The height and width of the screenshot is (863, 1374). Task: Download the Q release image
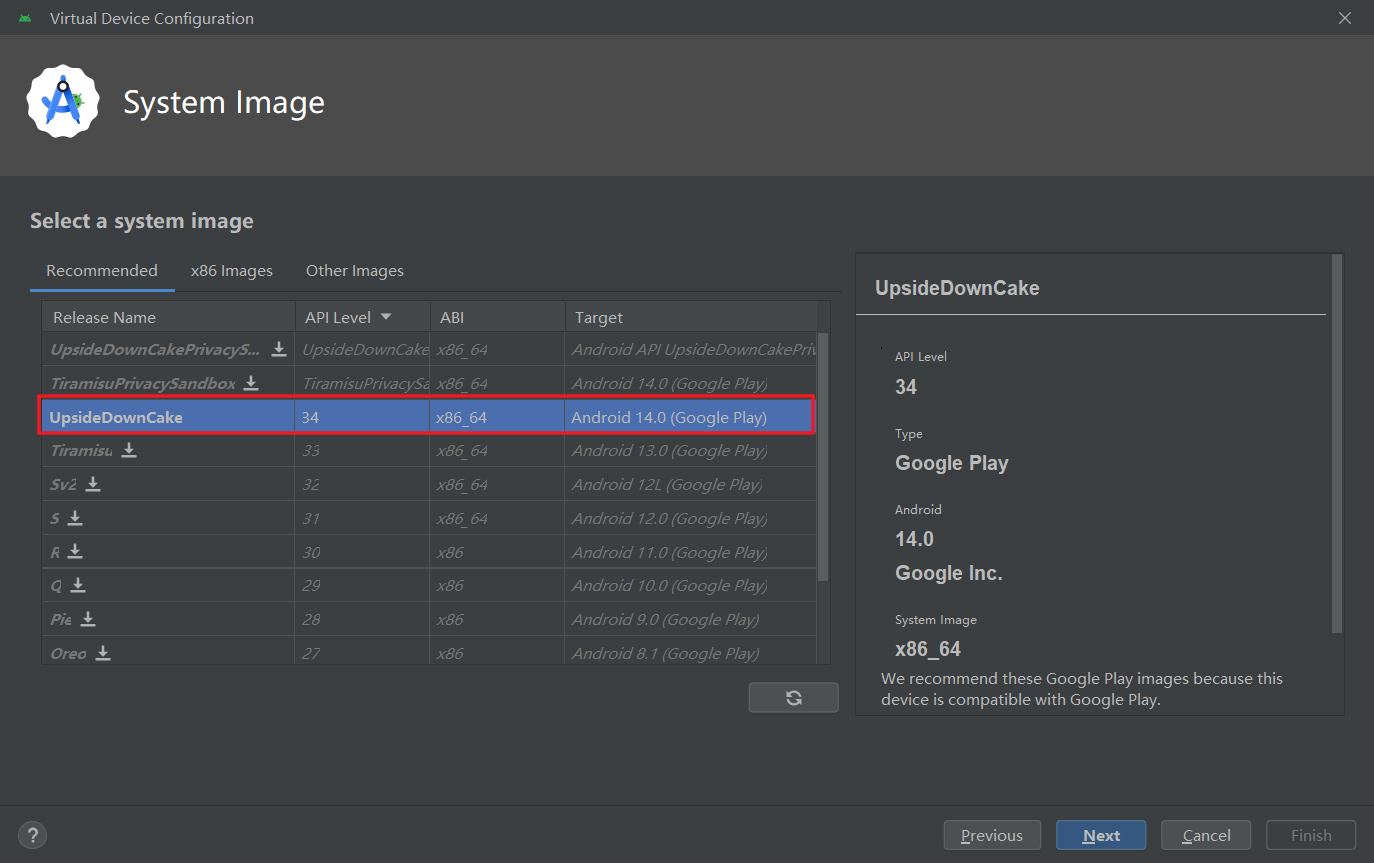pyautogui.click(x=78, y=585)
